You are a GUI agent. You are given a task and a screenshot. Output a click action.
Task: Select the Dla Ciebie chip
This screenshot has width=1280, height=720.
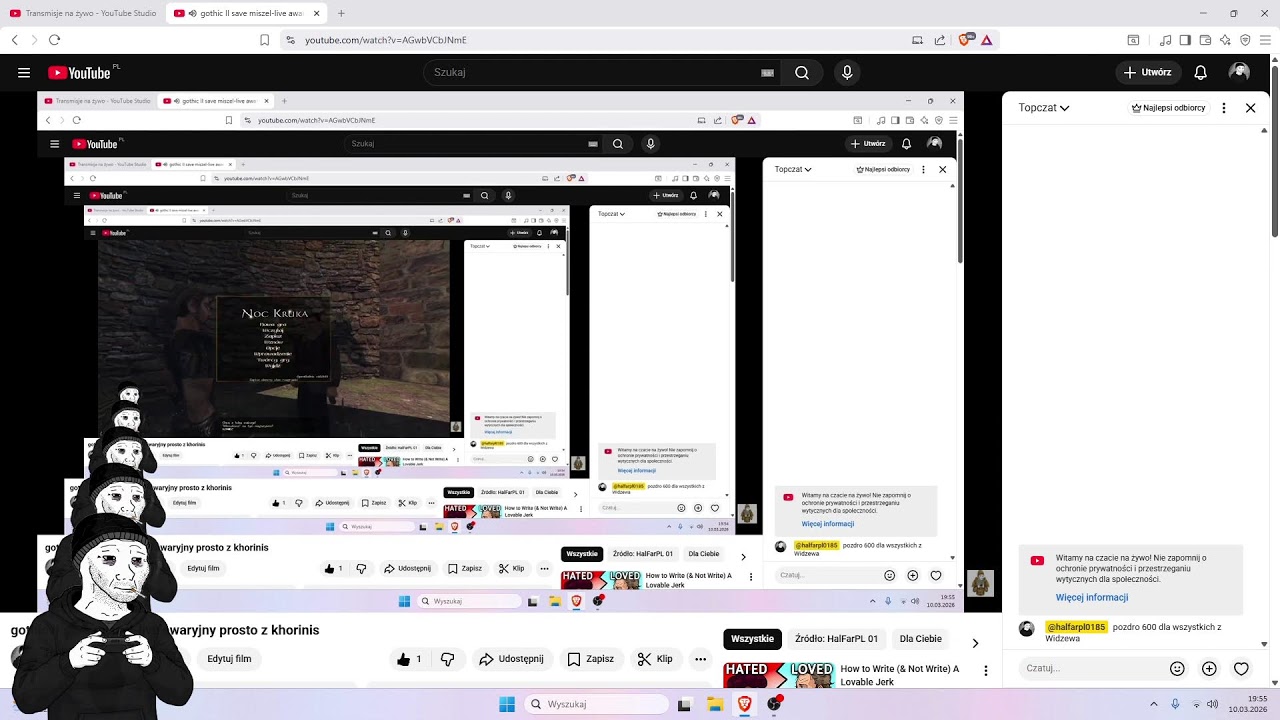pyautogui.click(x=920, y=639)
